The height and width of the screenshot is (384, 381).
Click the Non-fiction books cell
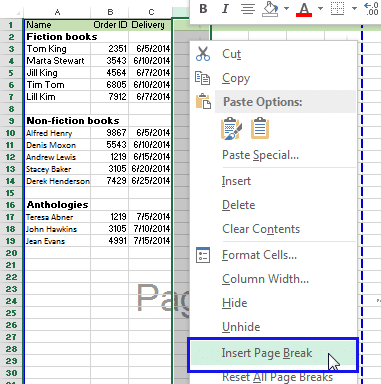pos(58,121)
